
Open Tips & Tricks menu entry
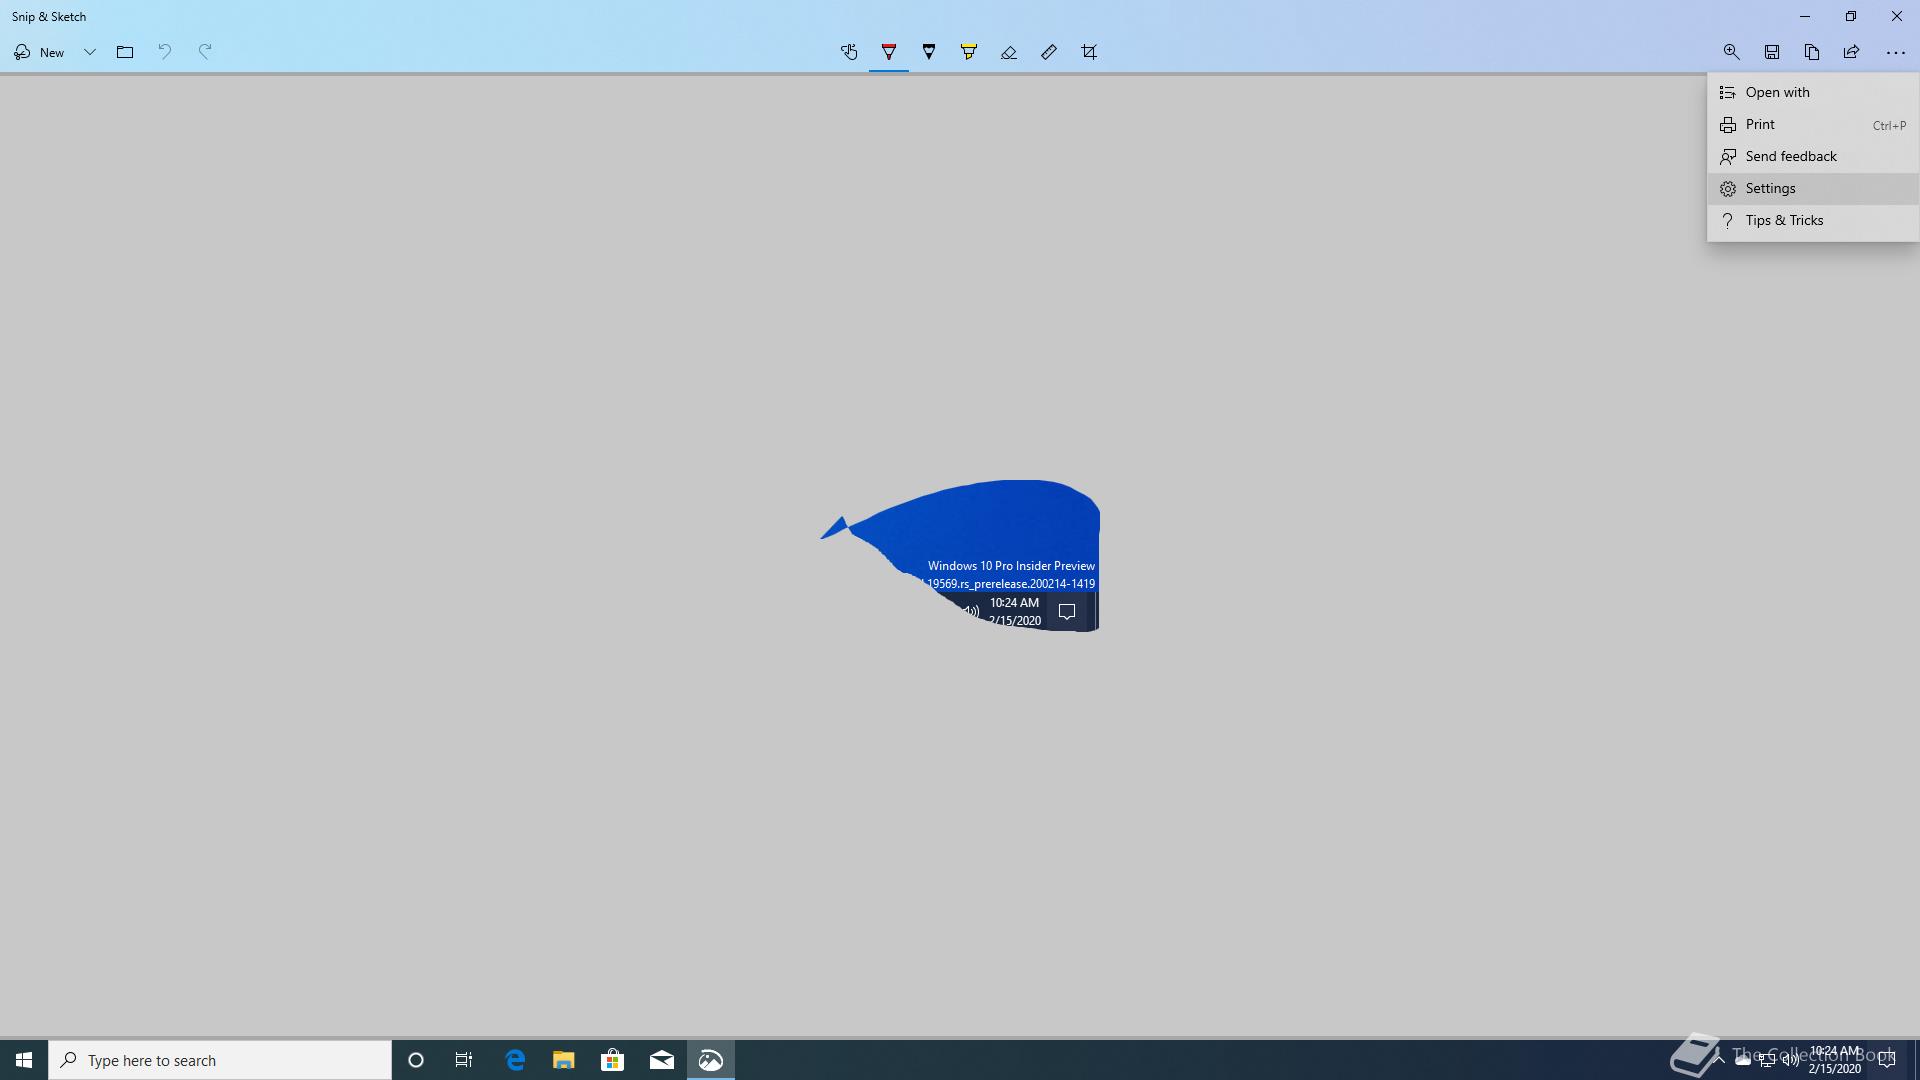1813,220
